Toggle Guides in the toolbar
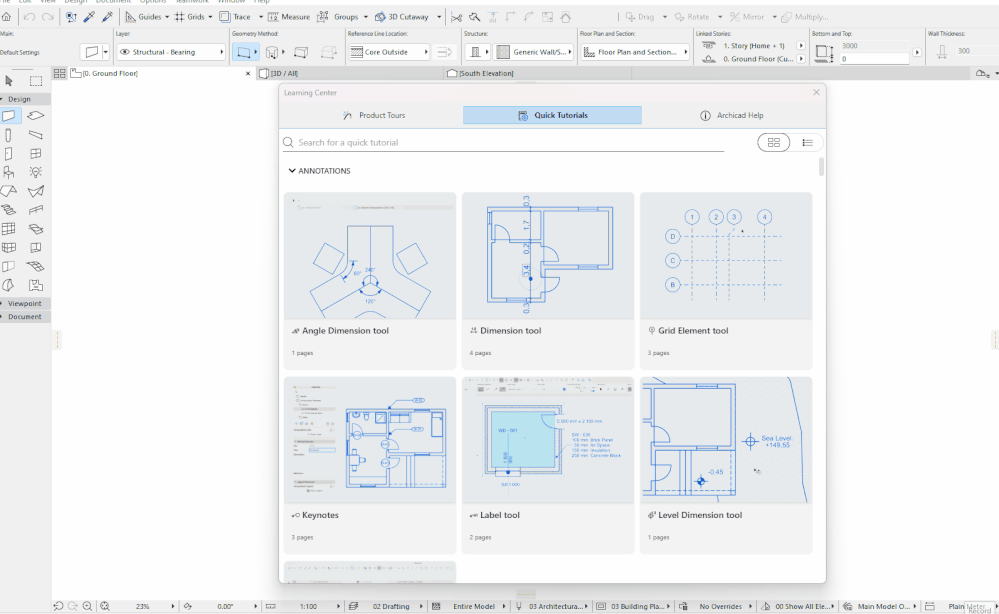The width and height of the screenshot is (999, 614). tap(143, 17)
